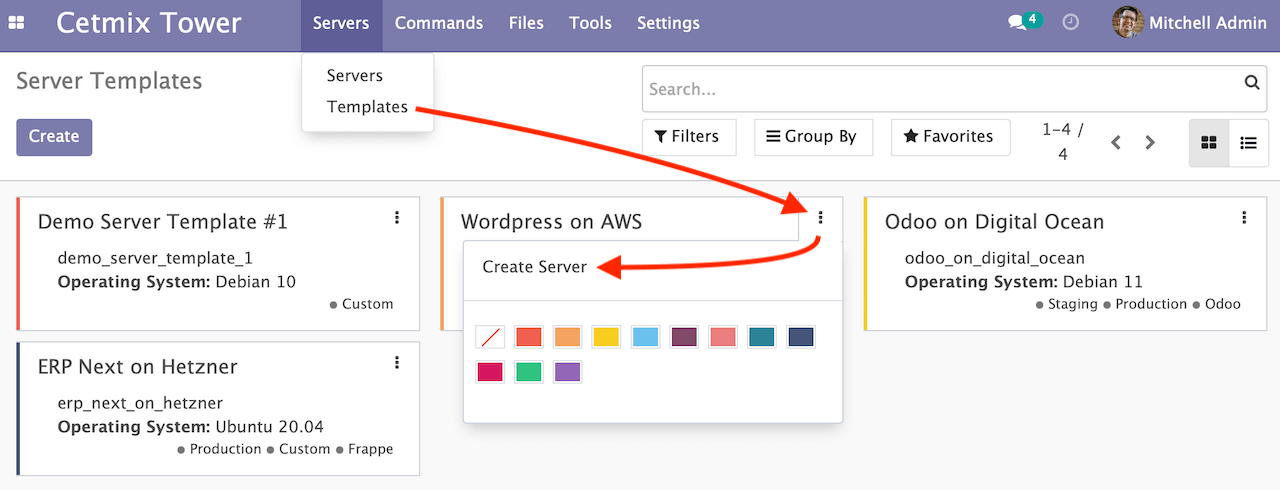The image size is (1280, 490).
Task: Go to previous page arrow
Action: click(1116, 142)
